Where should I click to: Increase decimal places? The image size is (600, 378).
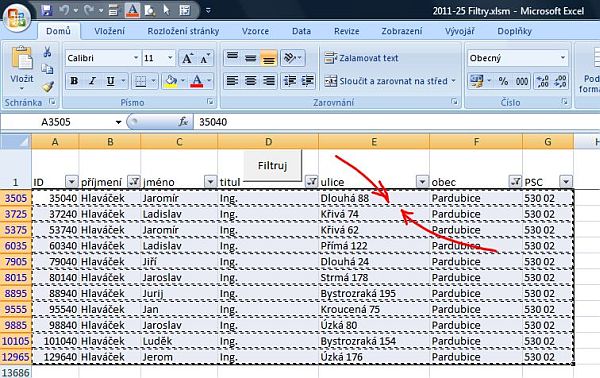click(543, 81)
